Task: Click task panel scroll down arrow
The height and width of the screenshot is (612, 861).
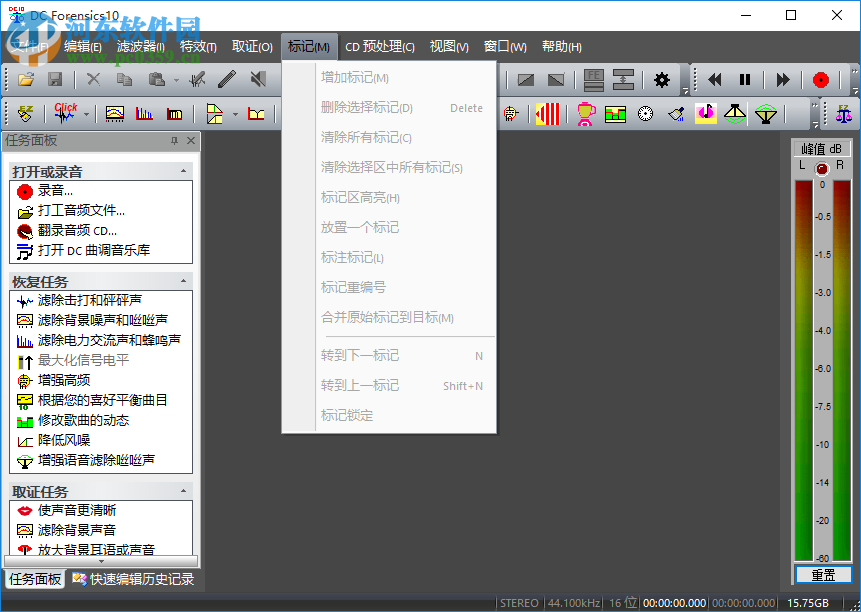Action: [x=101, y=562]
